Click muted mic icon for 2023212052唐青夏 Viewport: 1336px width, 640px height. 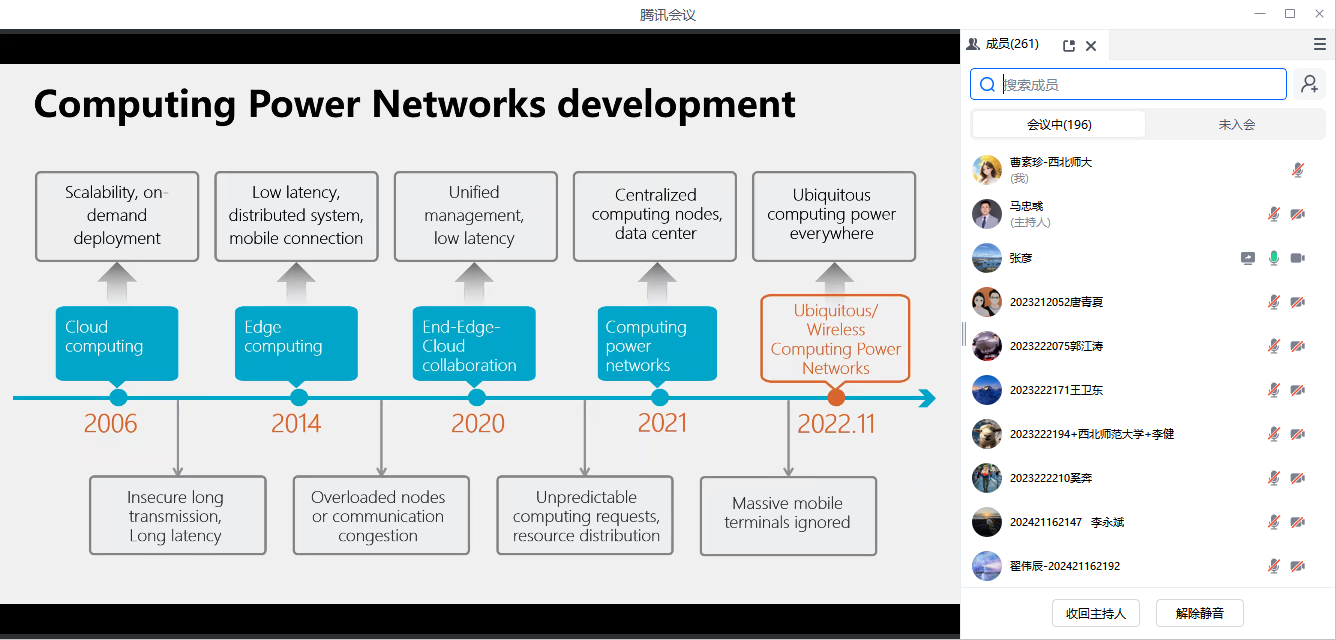1274,302
